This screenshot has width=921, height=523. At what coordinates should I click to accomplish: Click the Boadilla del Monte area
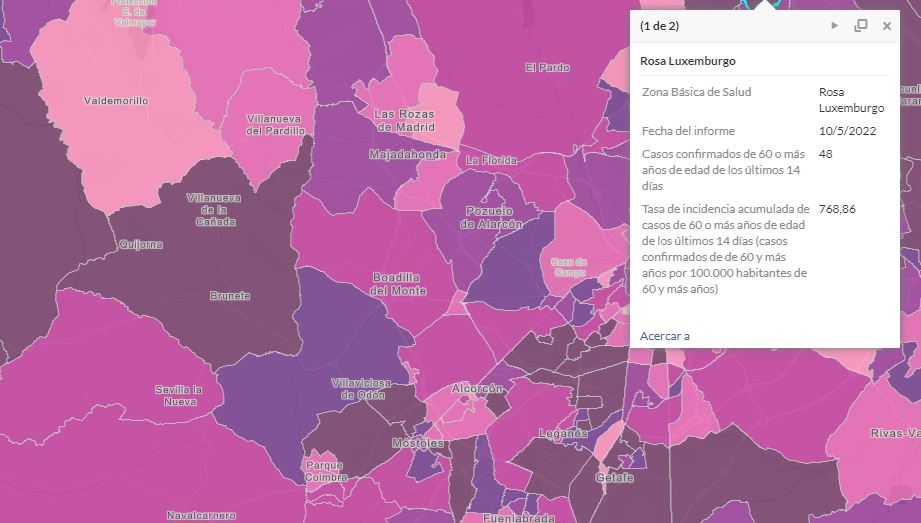pos(398,284)
